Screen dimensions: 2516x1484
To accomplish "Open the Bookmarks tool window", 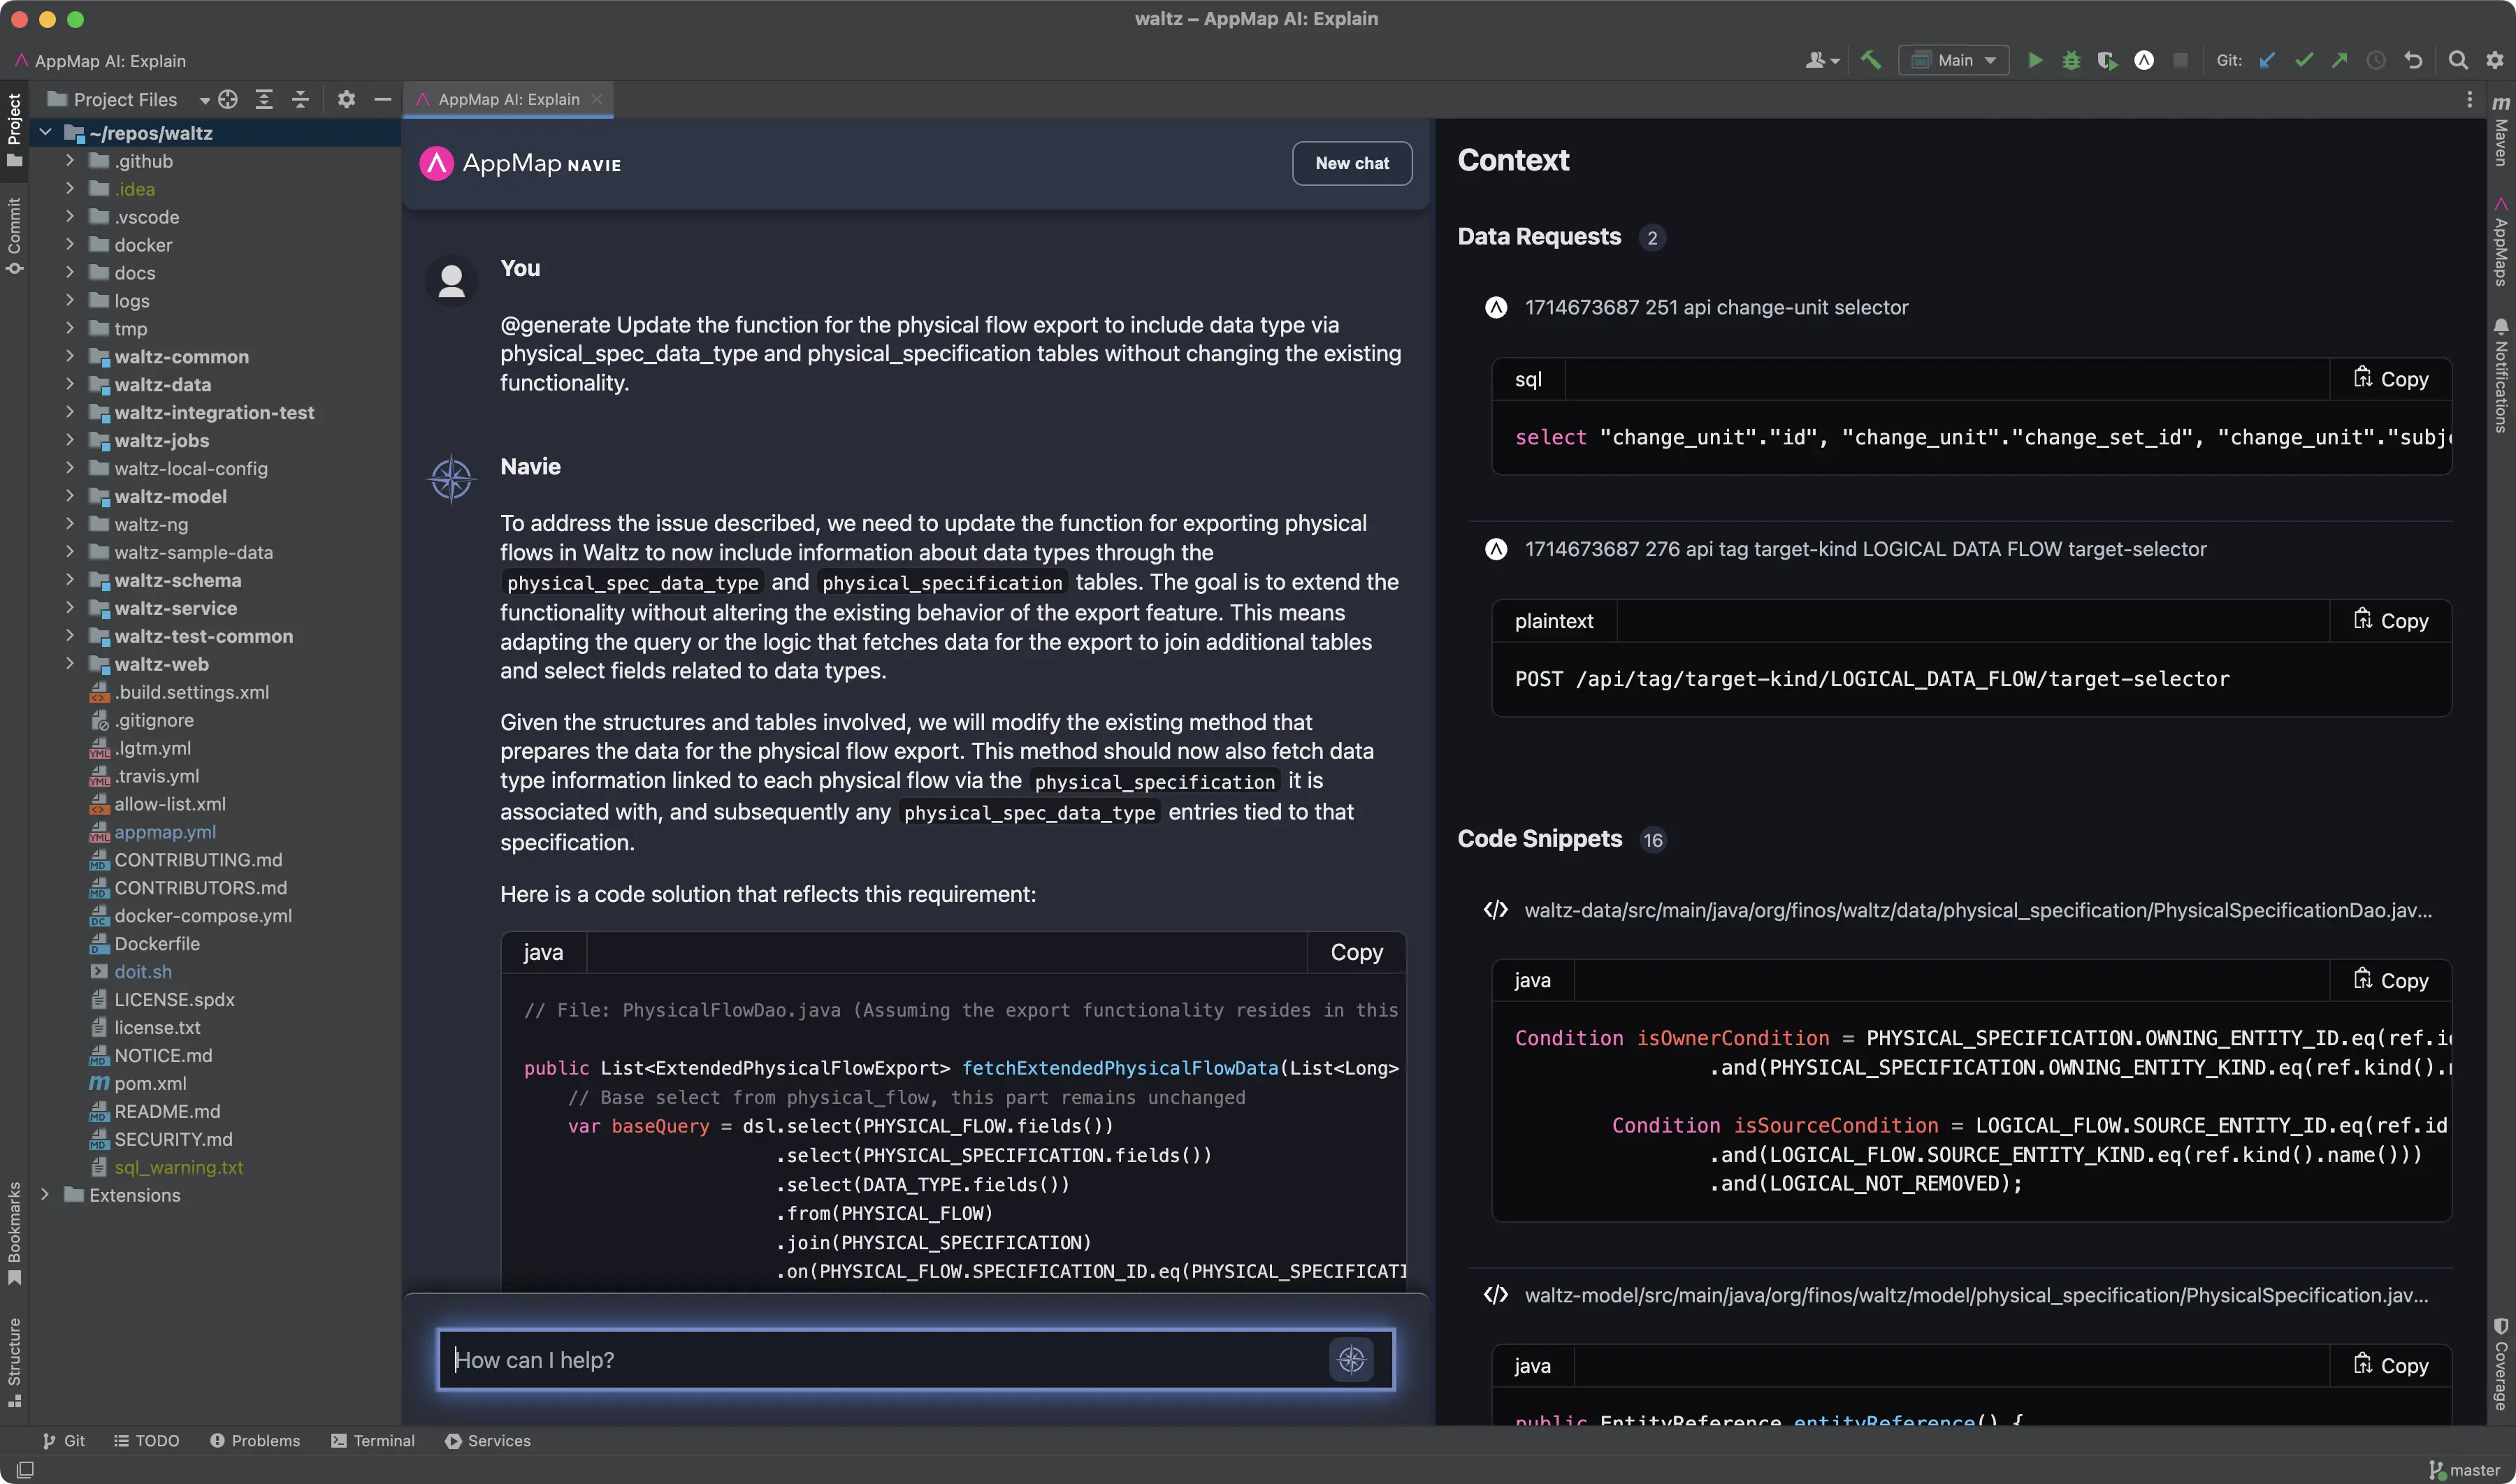I will pyautogui.click(x=14, y=1233).
